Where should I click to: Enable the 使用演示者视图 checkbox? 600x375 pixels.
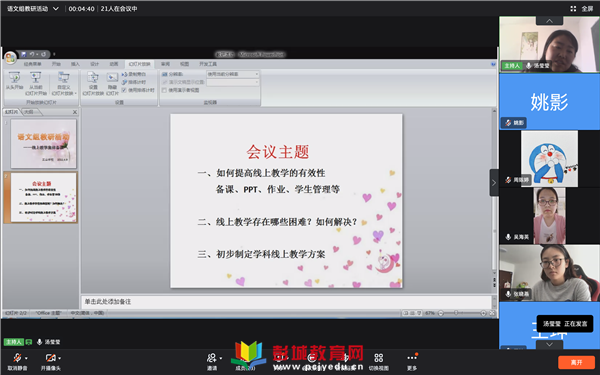pyautogui.click(x=164, y=90)
